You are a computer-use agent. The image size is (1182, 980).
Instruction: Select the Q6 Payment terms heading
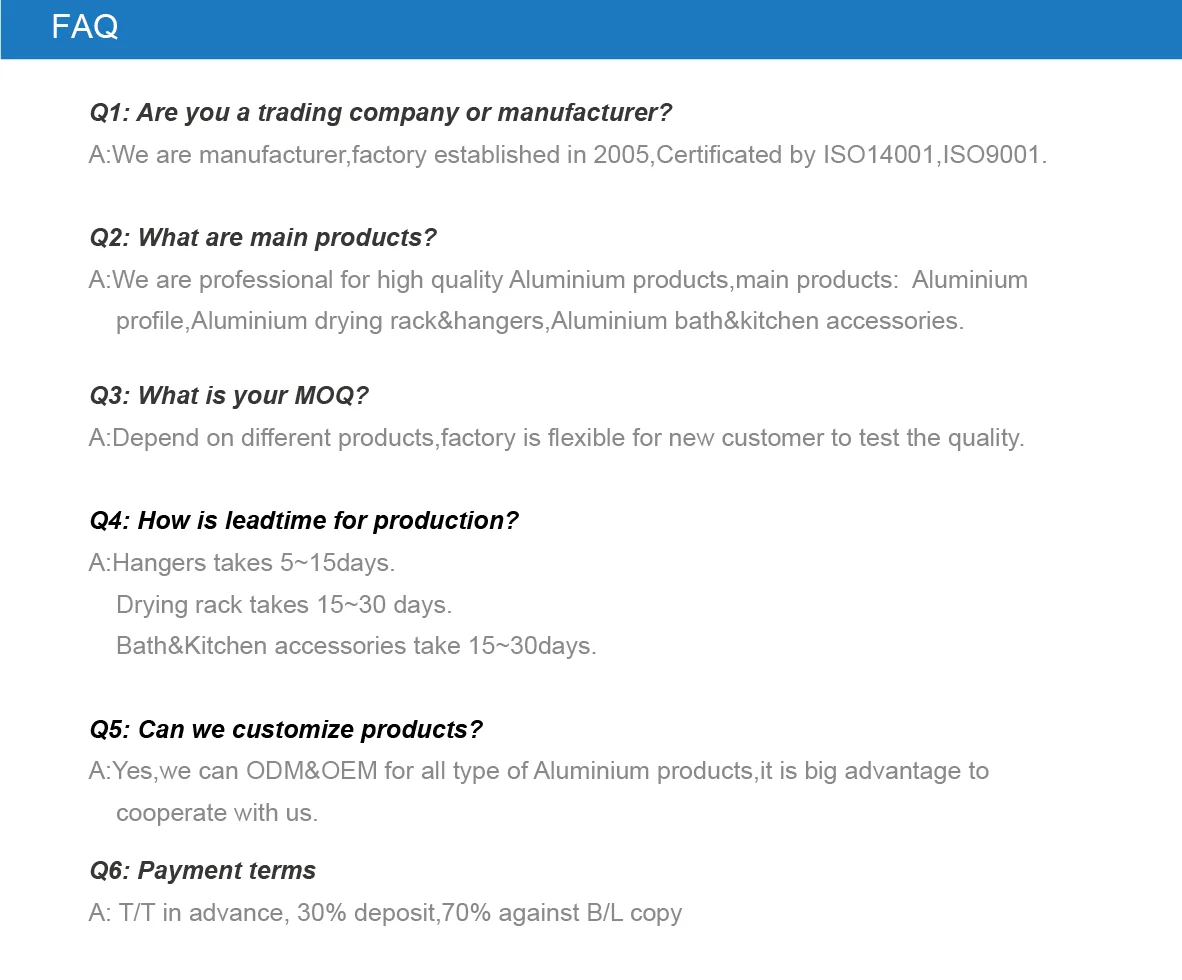202,871
